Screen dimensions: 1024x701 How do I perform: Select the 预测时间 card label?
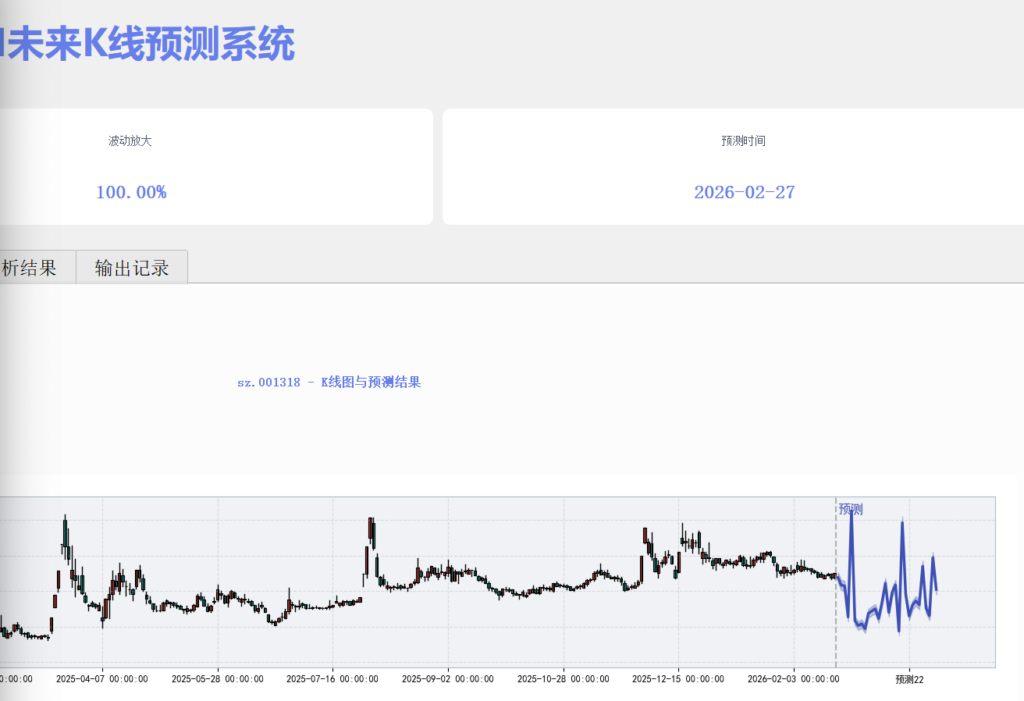pos(743,141)
